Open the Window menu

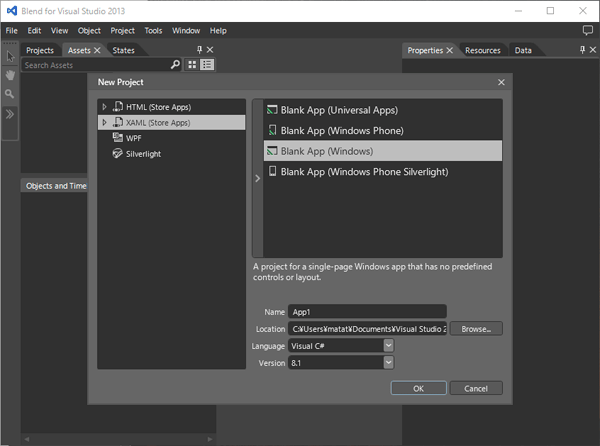pyautogui.click(x=186, y=31)
